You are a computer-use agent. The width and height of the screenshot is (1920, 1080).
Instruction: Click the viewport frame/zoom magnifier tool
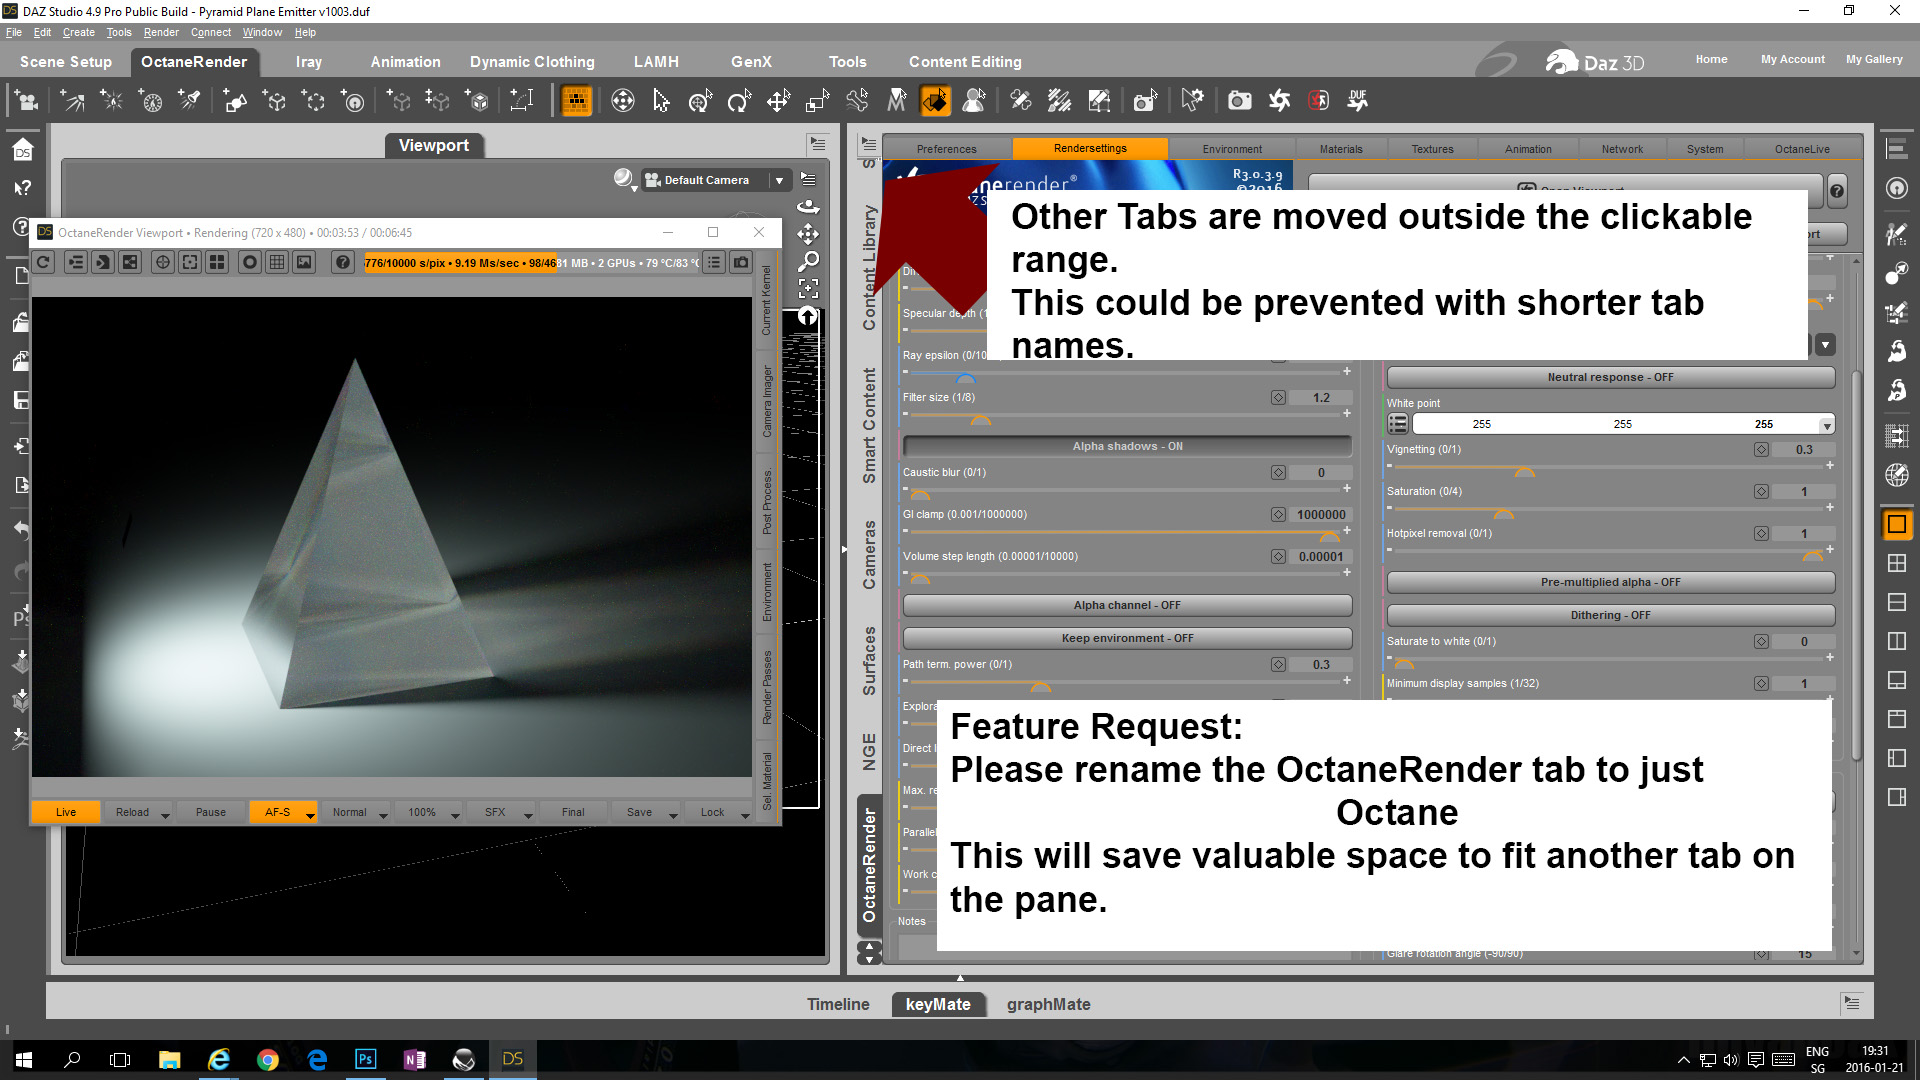tap(808, 261)
